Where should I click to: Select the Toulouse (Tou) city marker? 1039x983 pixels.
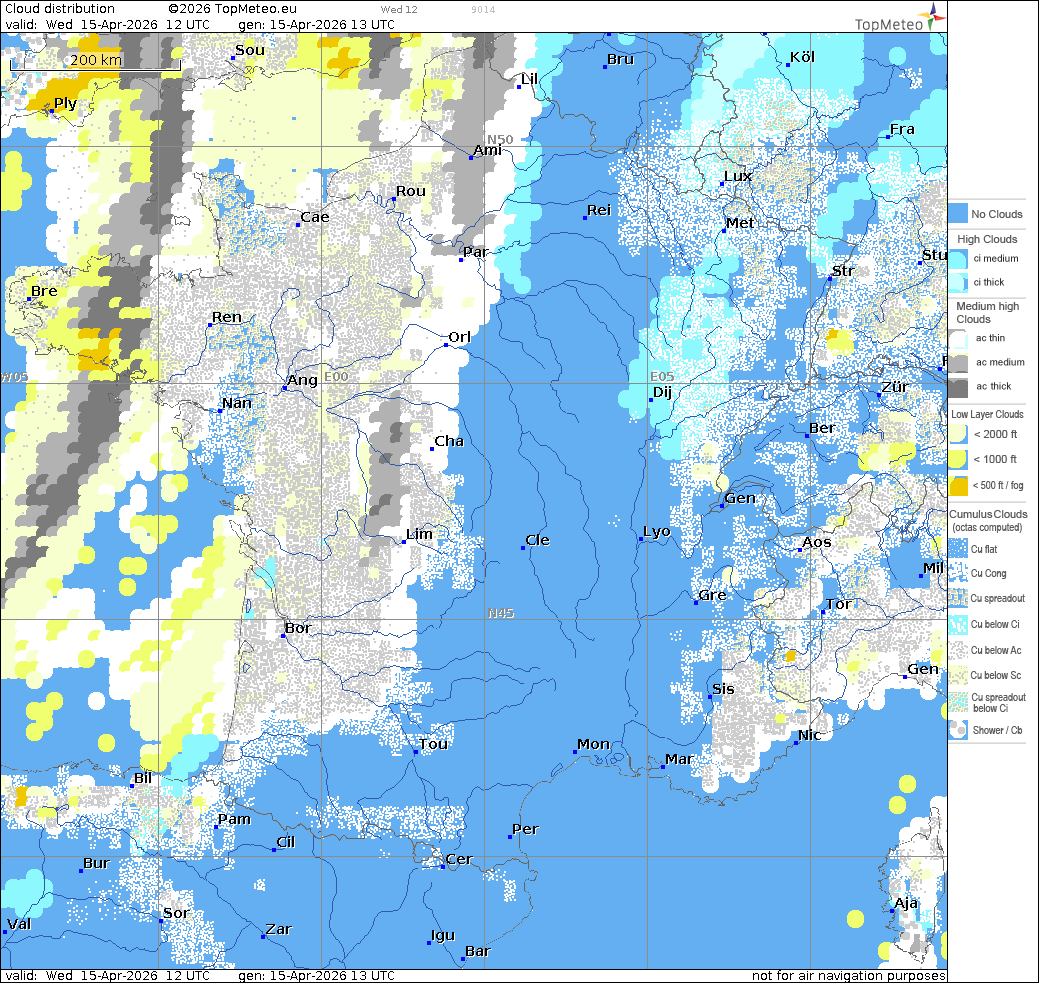(415, 752)
